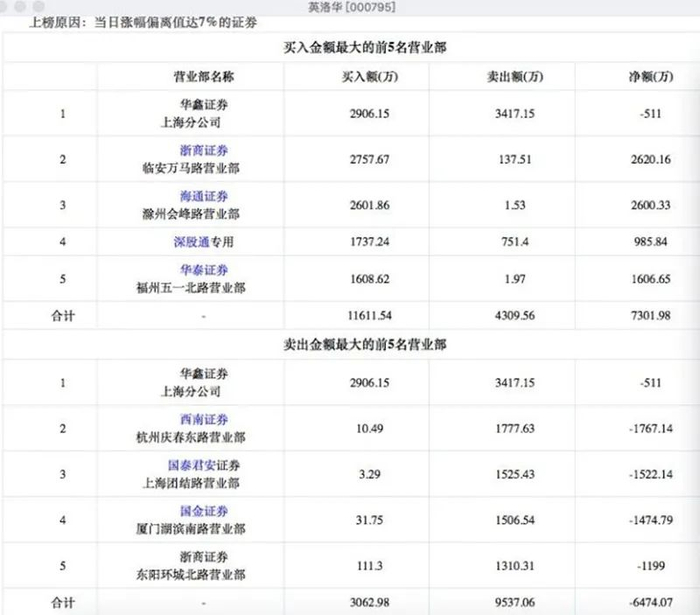Select the sell amount 1525.43
The image size is (700, 615).
pos(515,474)
